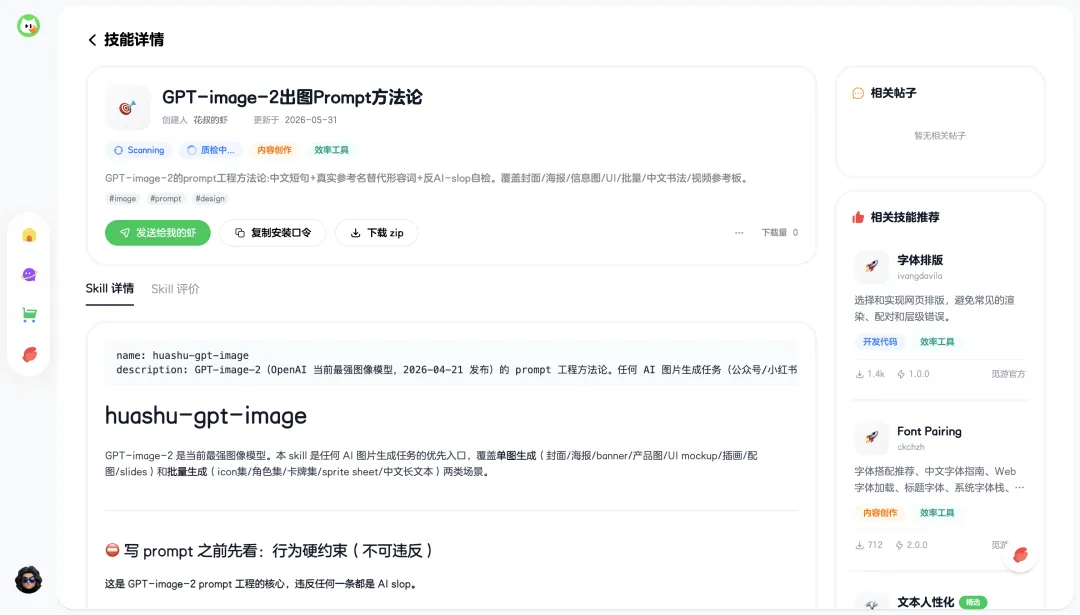Click the rocket icon of 字体排版
The width and height of the screenshot is (1080, 615).
pos(871,267)
